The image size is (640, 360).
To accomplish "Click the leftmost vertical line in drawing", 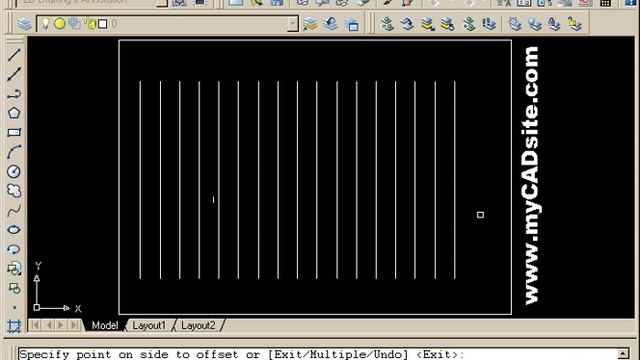I will (x=140, y=180).
